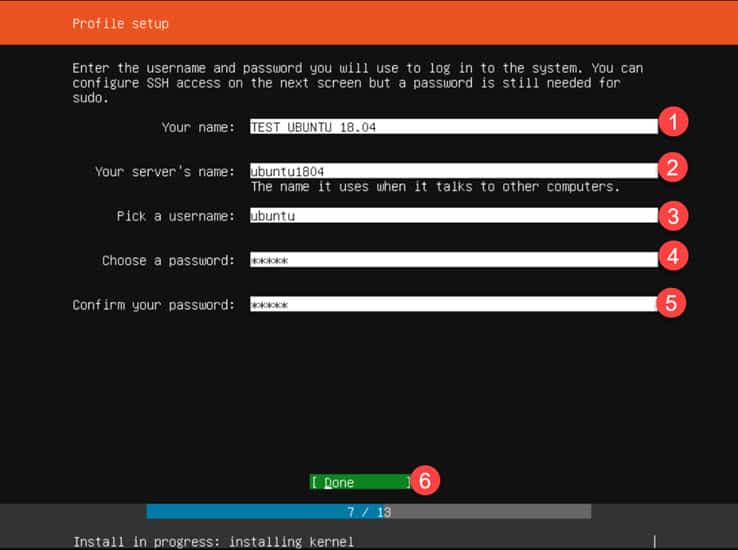Click the 'Choose a password:' label

click(x=168, y=261)
